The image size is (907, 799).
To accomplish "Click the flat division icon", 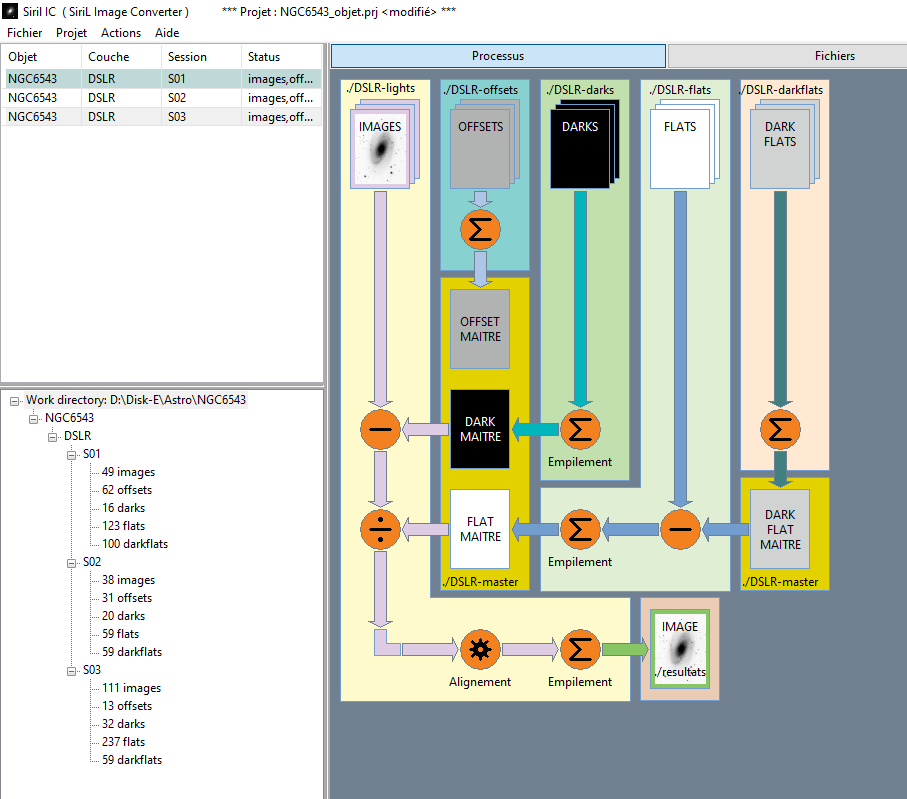I will point(380,529).
